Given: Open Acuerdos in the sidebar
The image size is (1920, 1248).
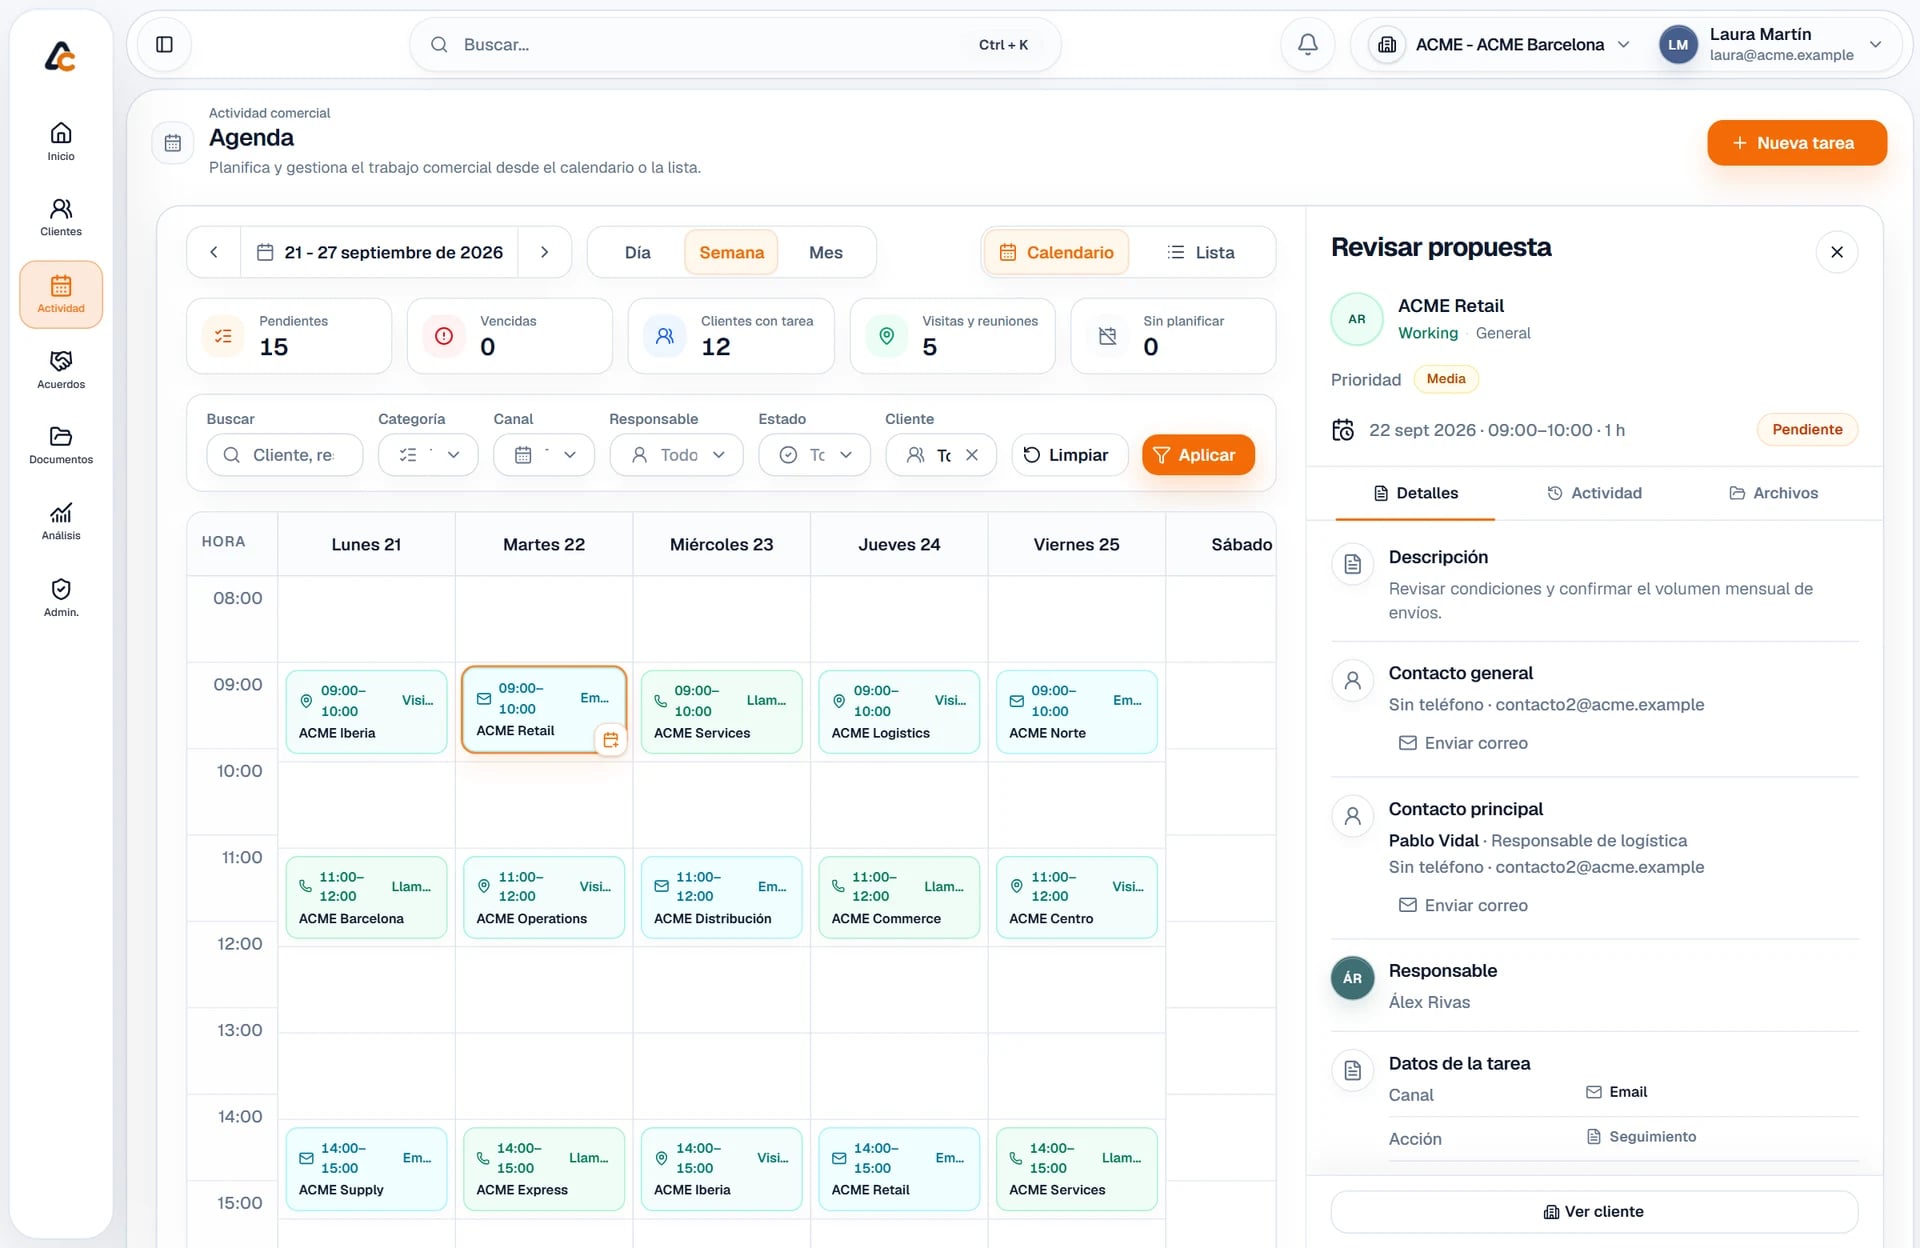Looking at the screenshot, I should [x=61, y=370].
